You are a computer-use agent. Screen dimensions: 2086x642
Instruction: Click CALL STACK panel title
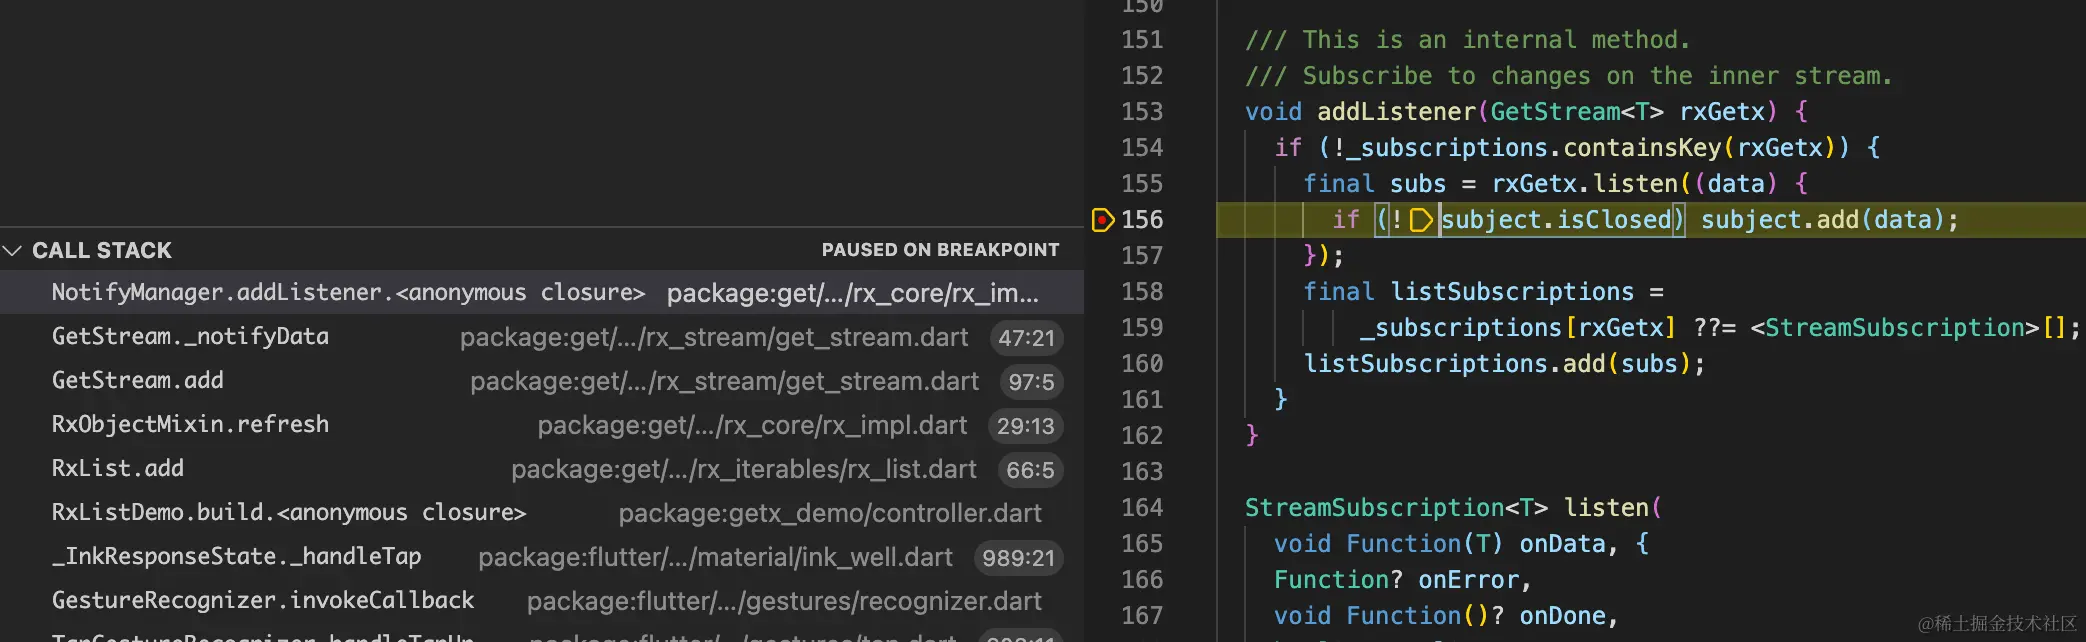tap(102, 250)
